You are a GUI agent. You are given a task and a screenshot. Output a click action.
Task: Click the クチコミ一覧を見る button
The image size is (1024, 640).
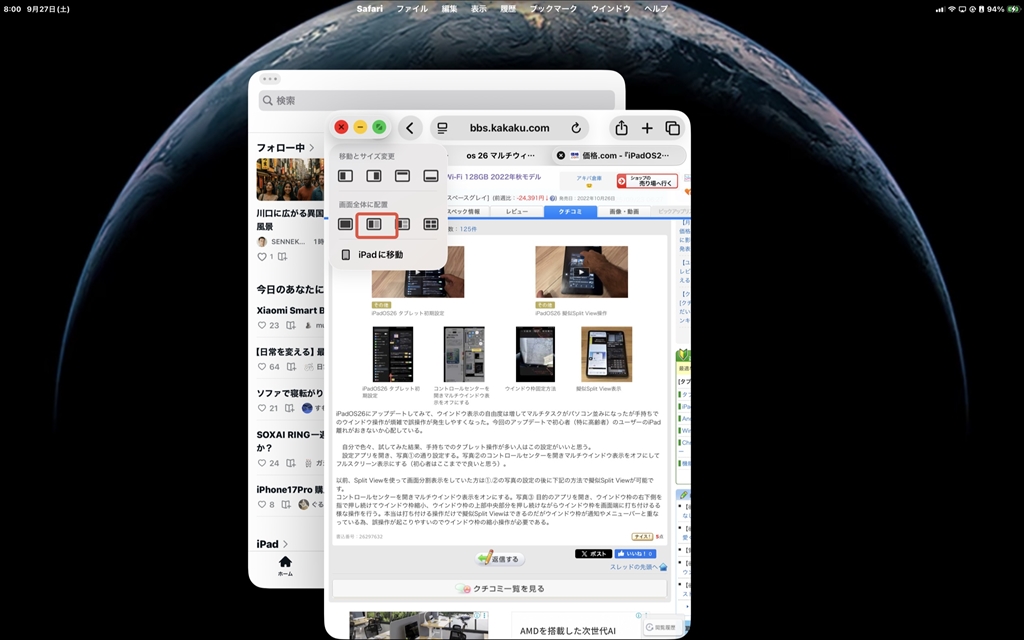500,588
